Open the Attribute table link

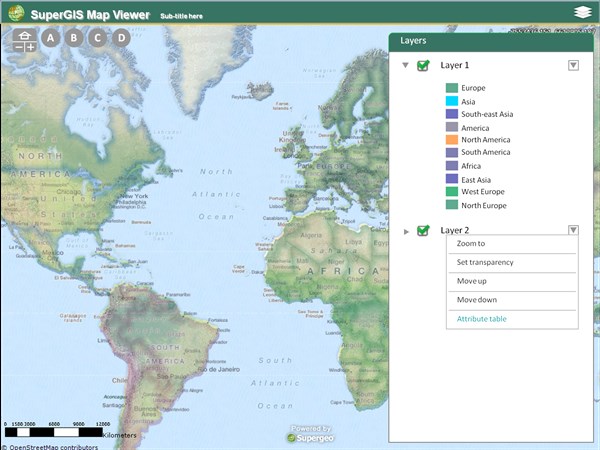[482, 318]
